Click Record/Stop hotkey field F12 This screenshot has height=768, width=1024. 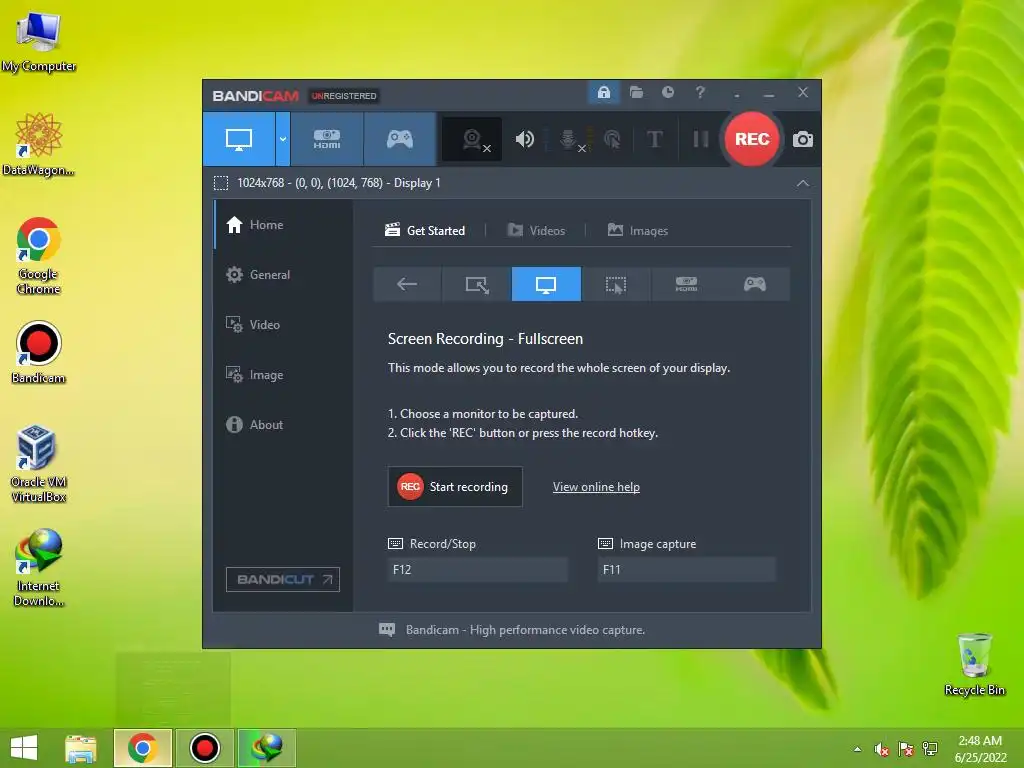click(x=477, y=569)
